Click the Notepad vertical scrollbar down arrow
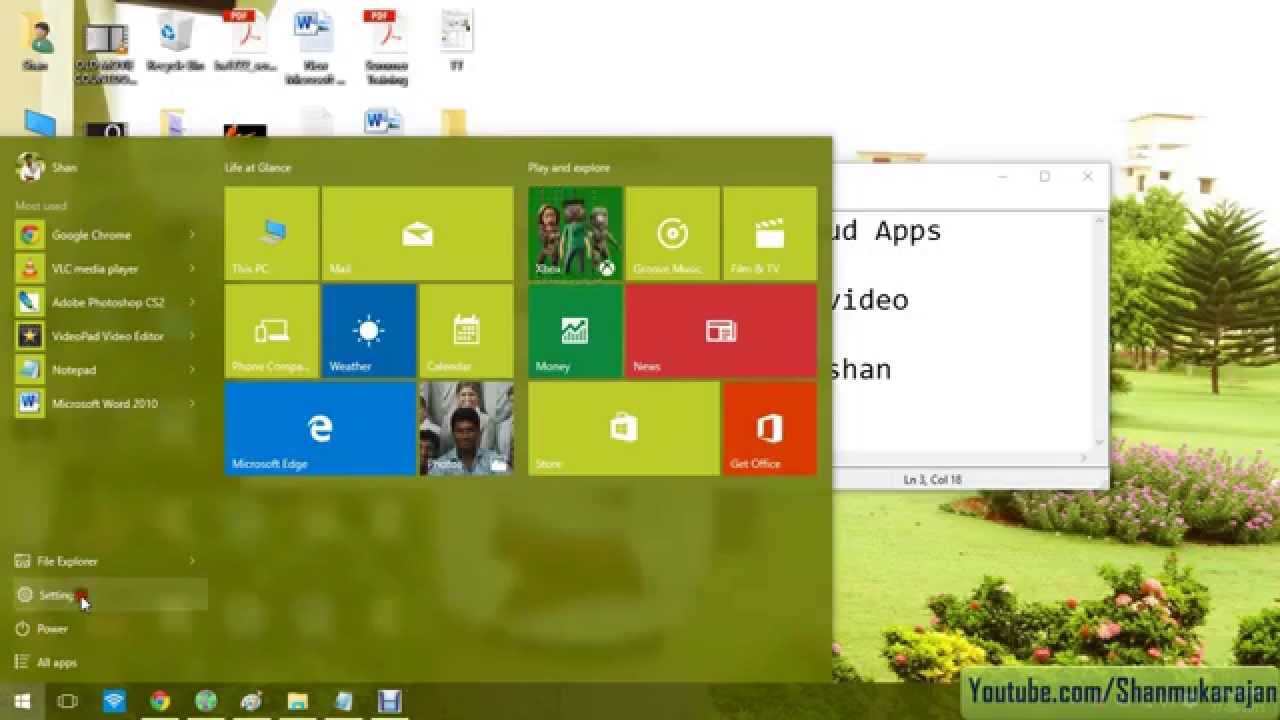Viewport: 1280px width, 720px height. click(x=1100, y=441)
